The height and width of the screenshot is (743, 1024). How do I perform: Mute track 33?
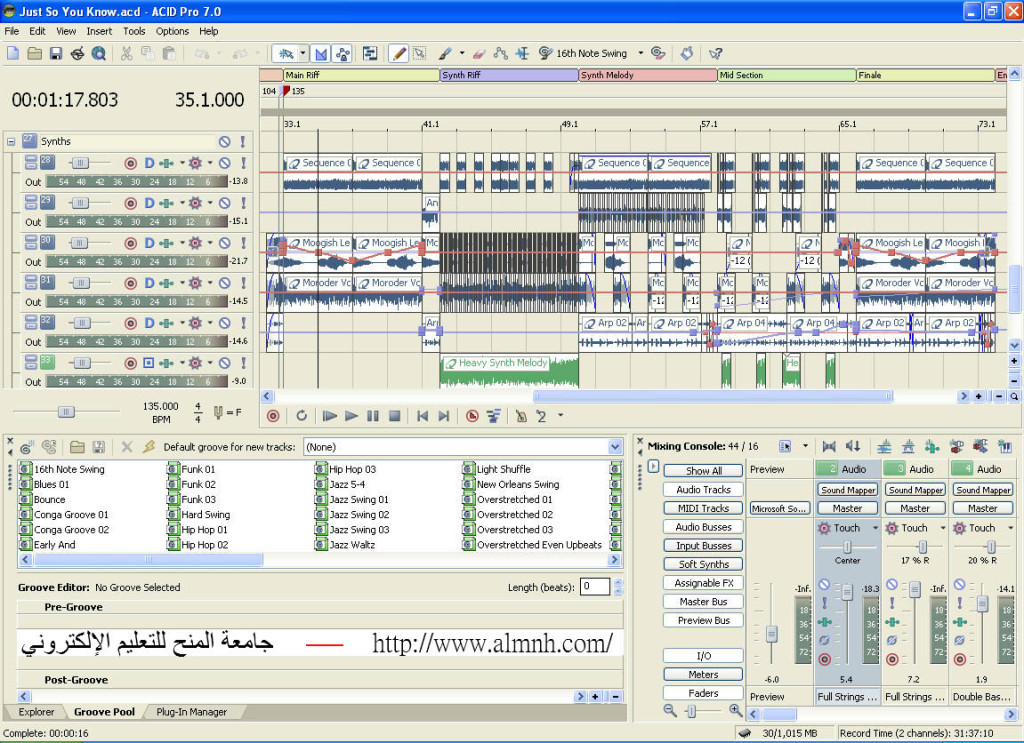[224, 362]
